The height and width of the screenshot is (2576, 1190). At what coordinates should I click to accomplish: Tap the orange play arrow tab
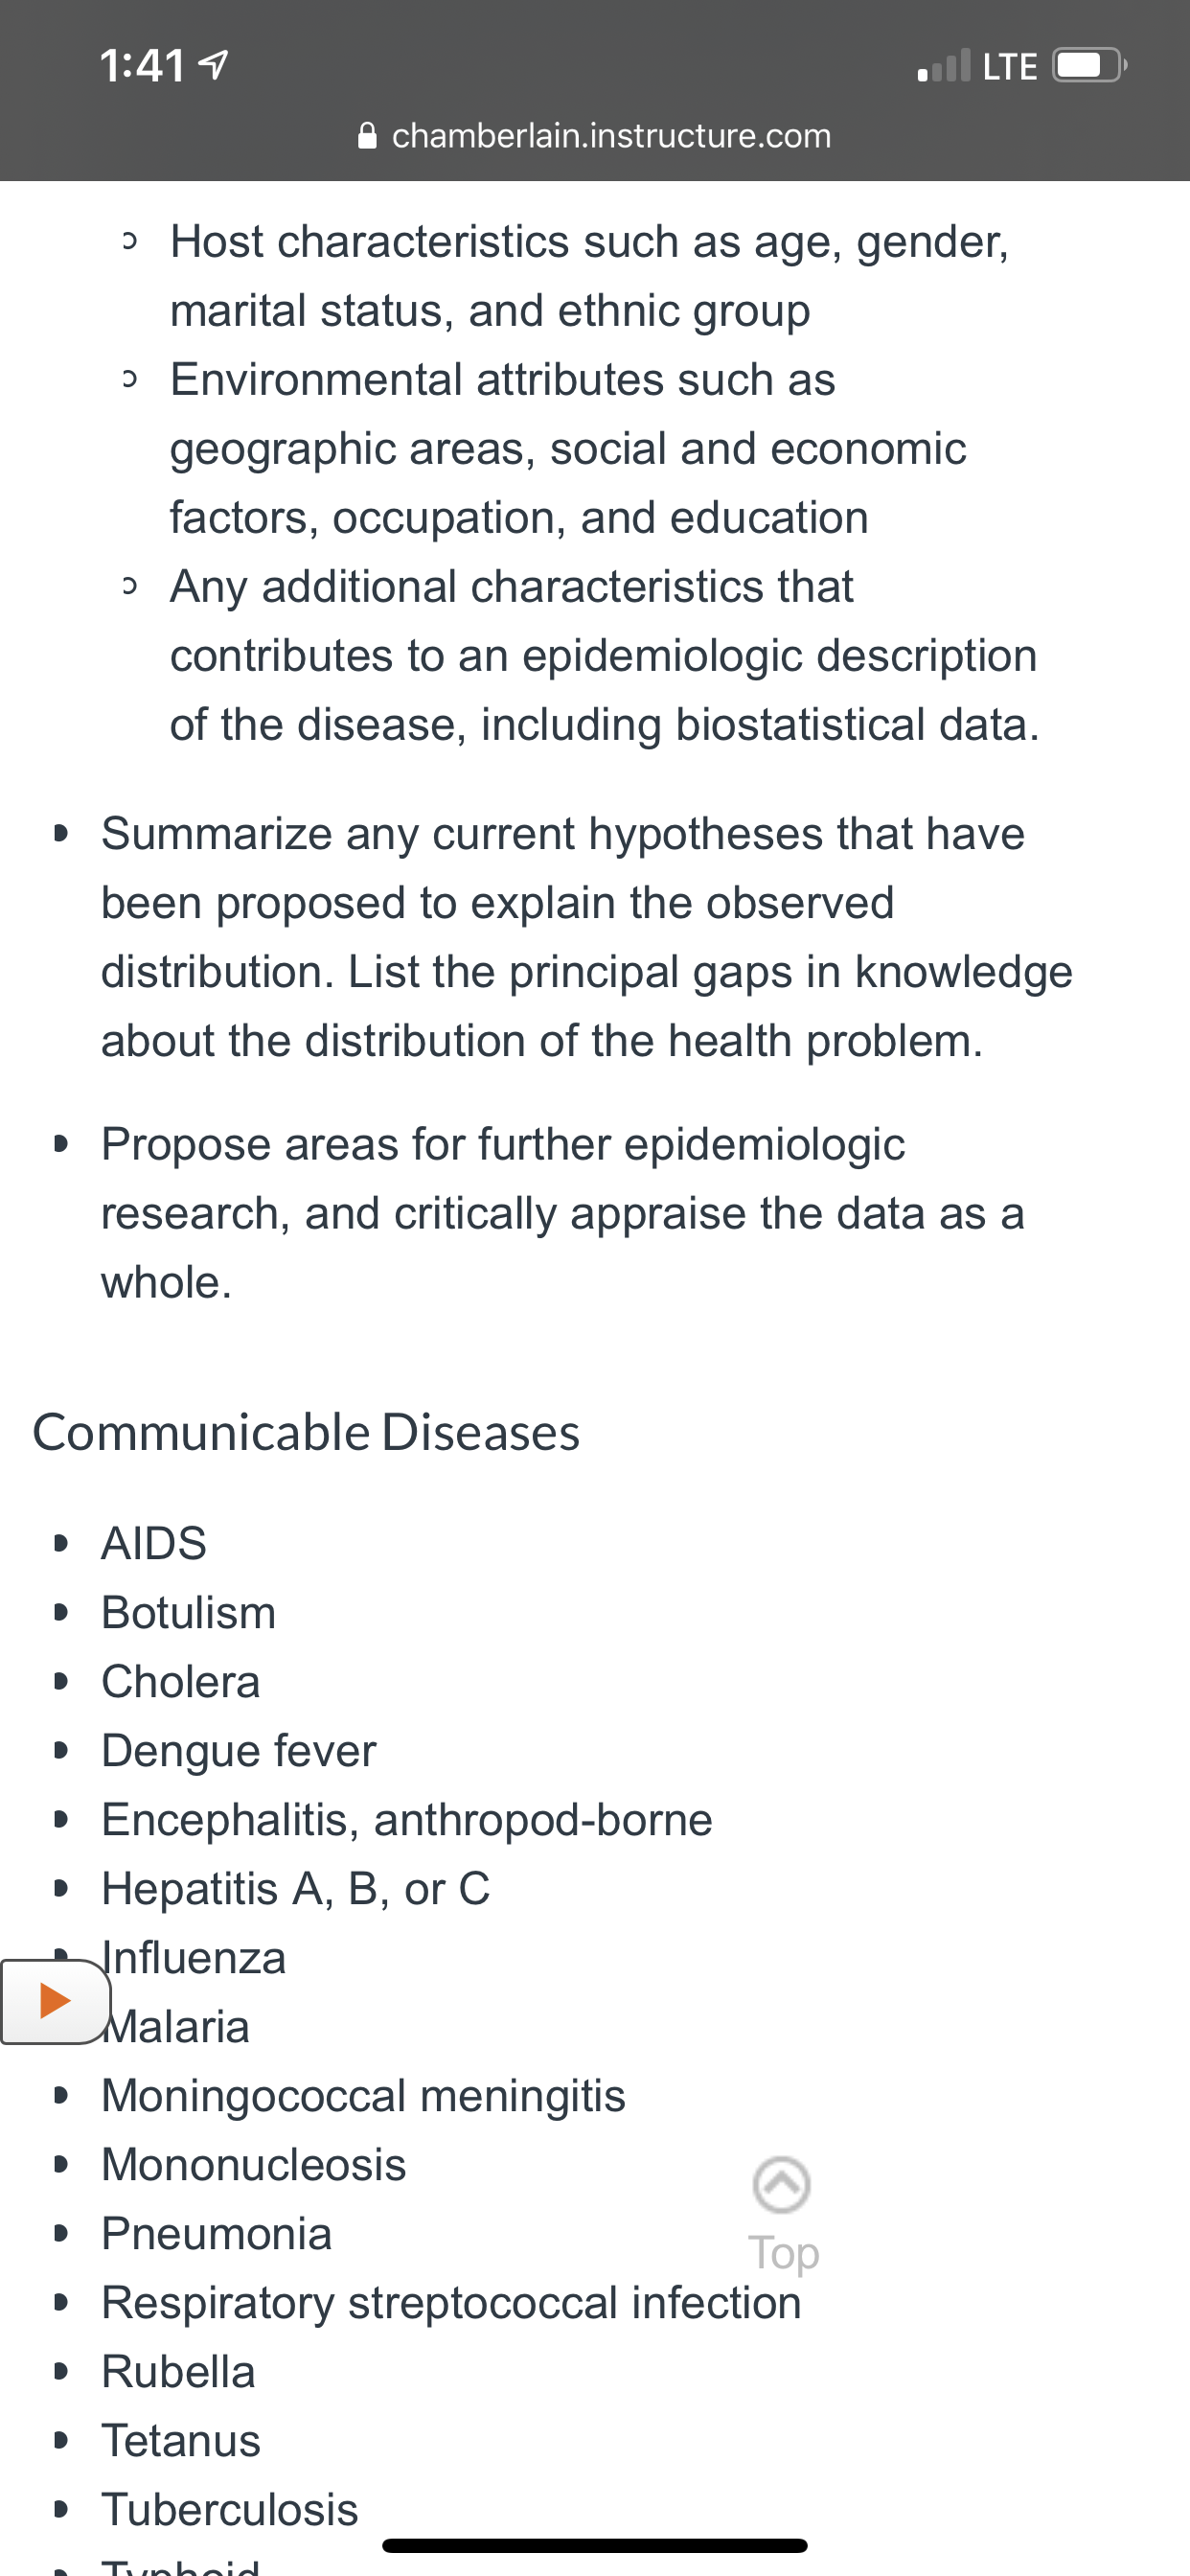click(55, 2001)
